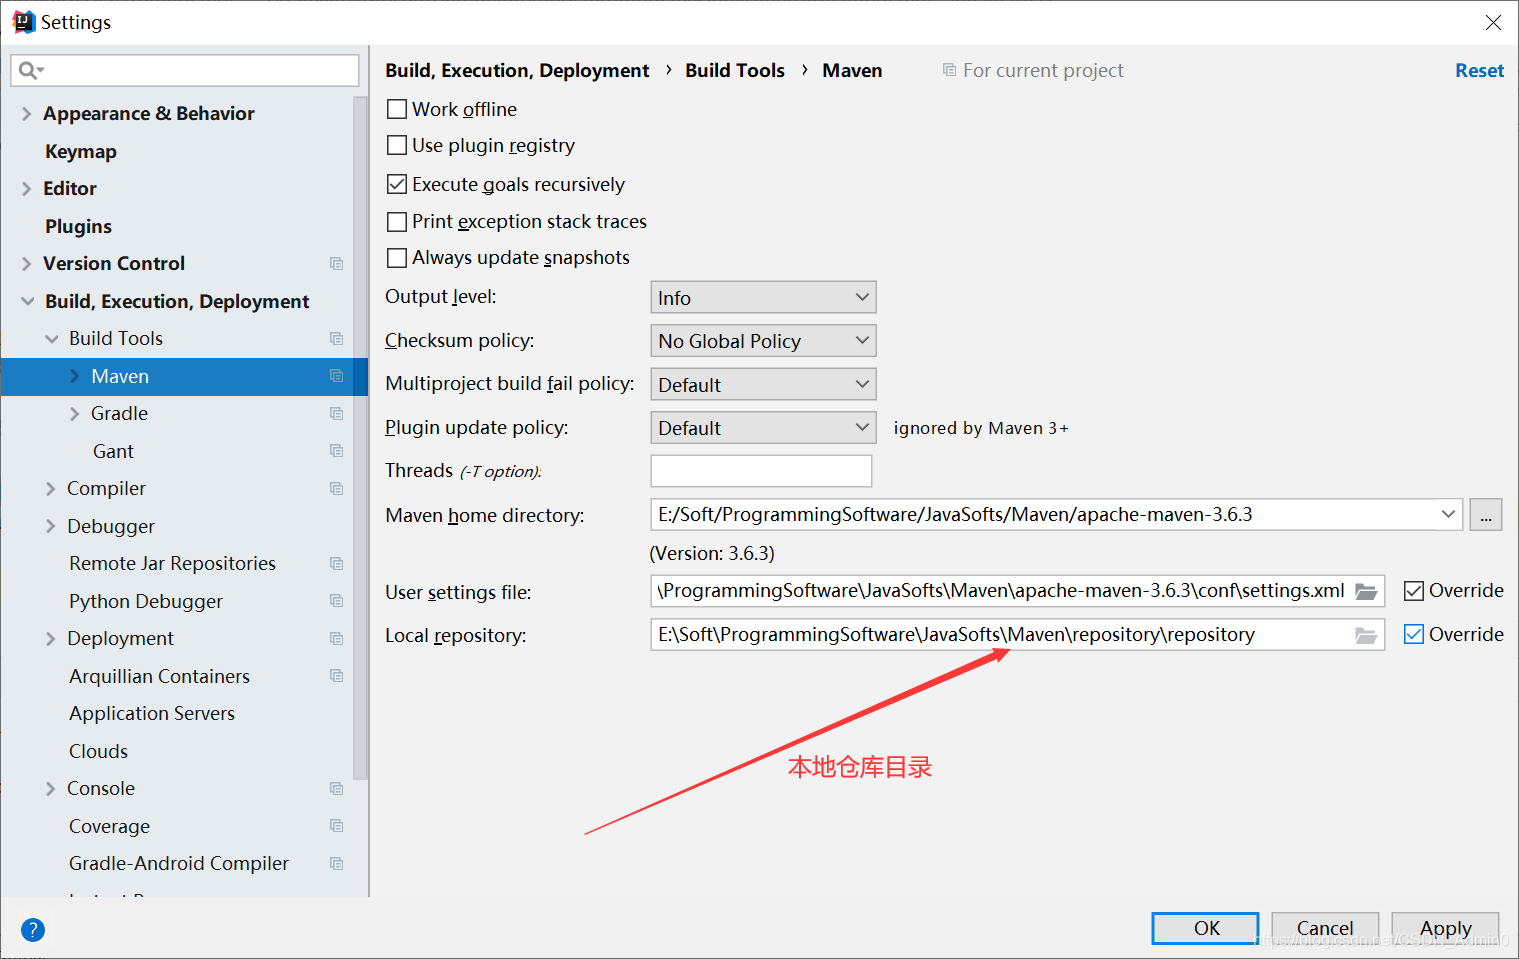Open folder browser for User settings file
The height and width of the screenshot is (959, 1519).
pyautogui.click(x=1366, y=591)
